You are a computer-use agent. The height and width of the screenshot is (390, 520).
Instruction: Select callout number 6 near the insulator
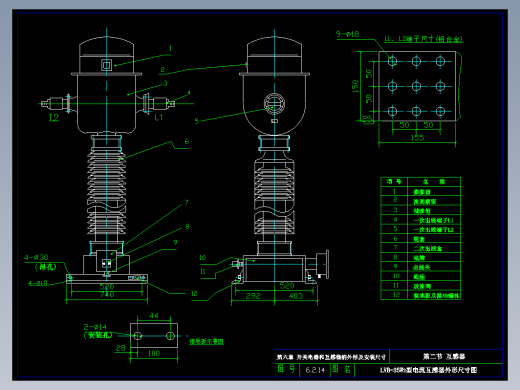(x=187, y=142)
